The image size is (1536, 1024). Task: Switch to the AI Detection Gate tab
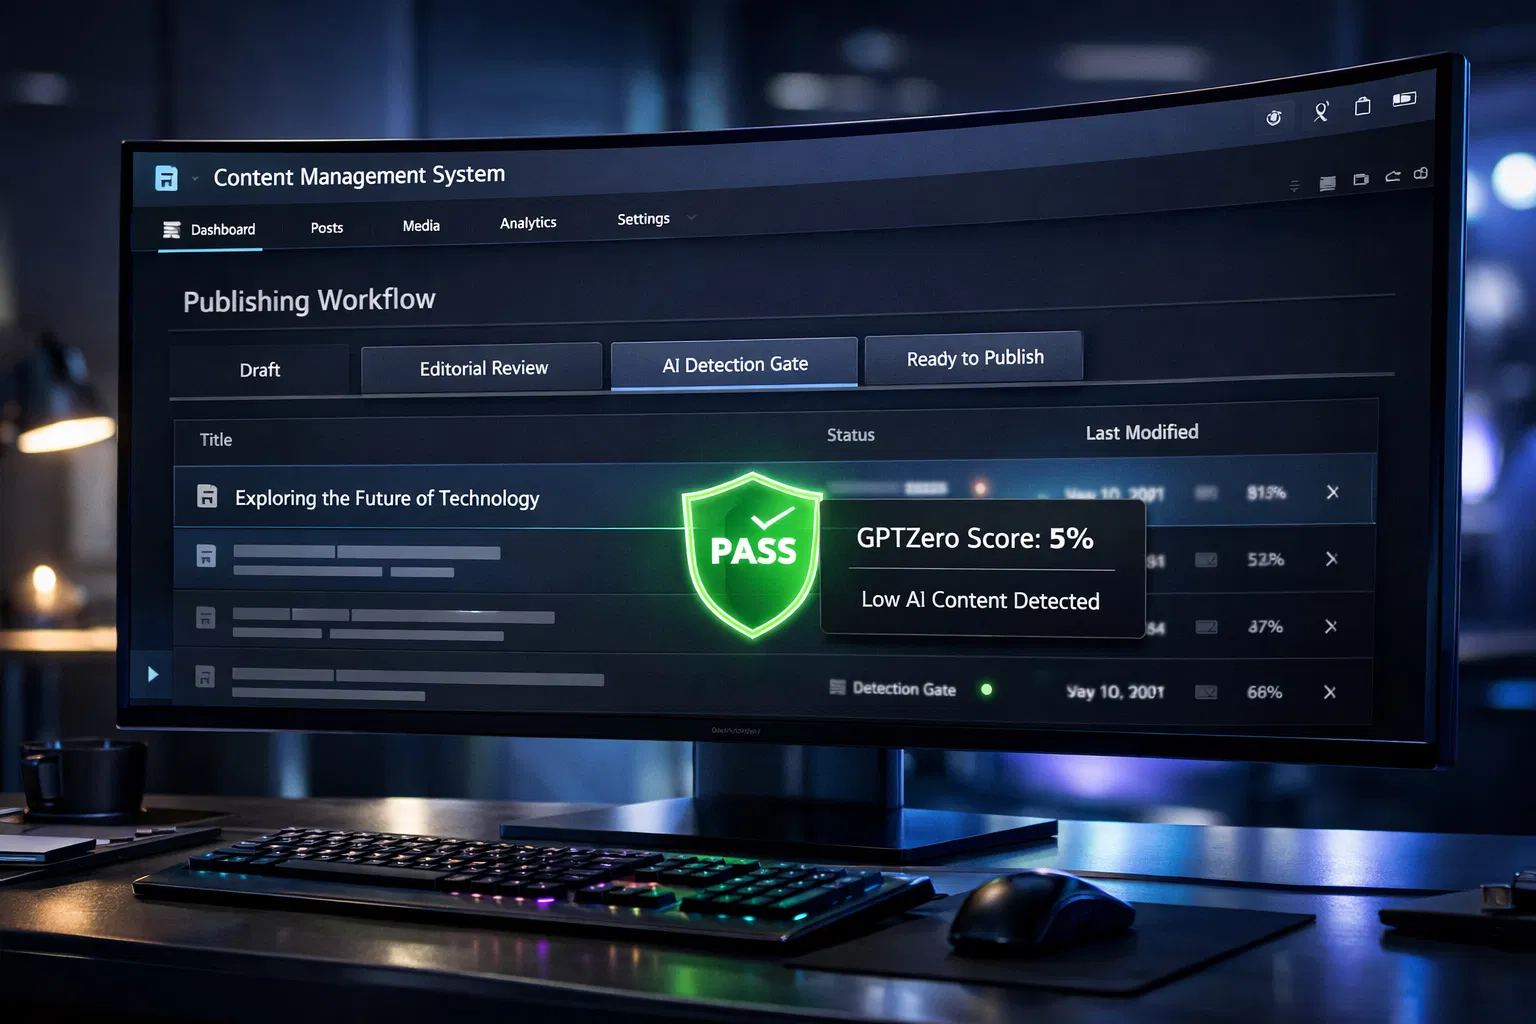pyautogui.click(x=734, y=365)
